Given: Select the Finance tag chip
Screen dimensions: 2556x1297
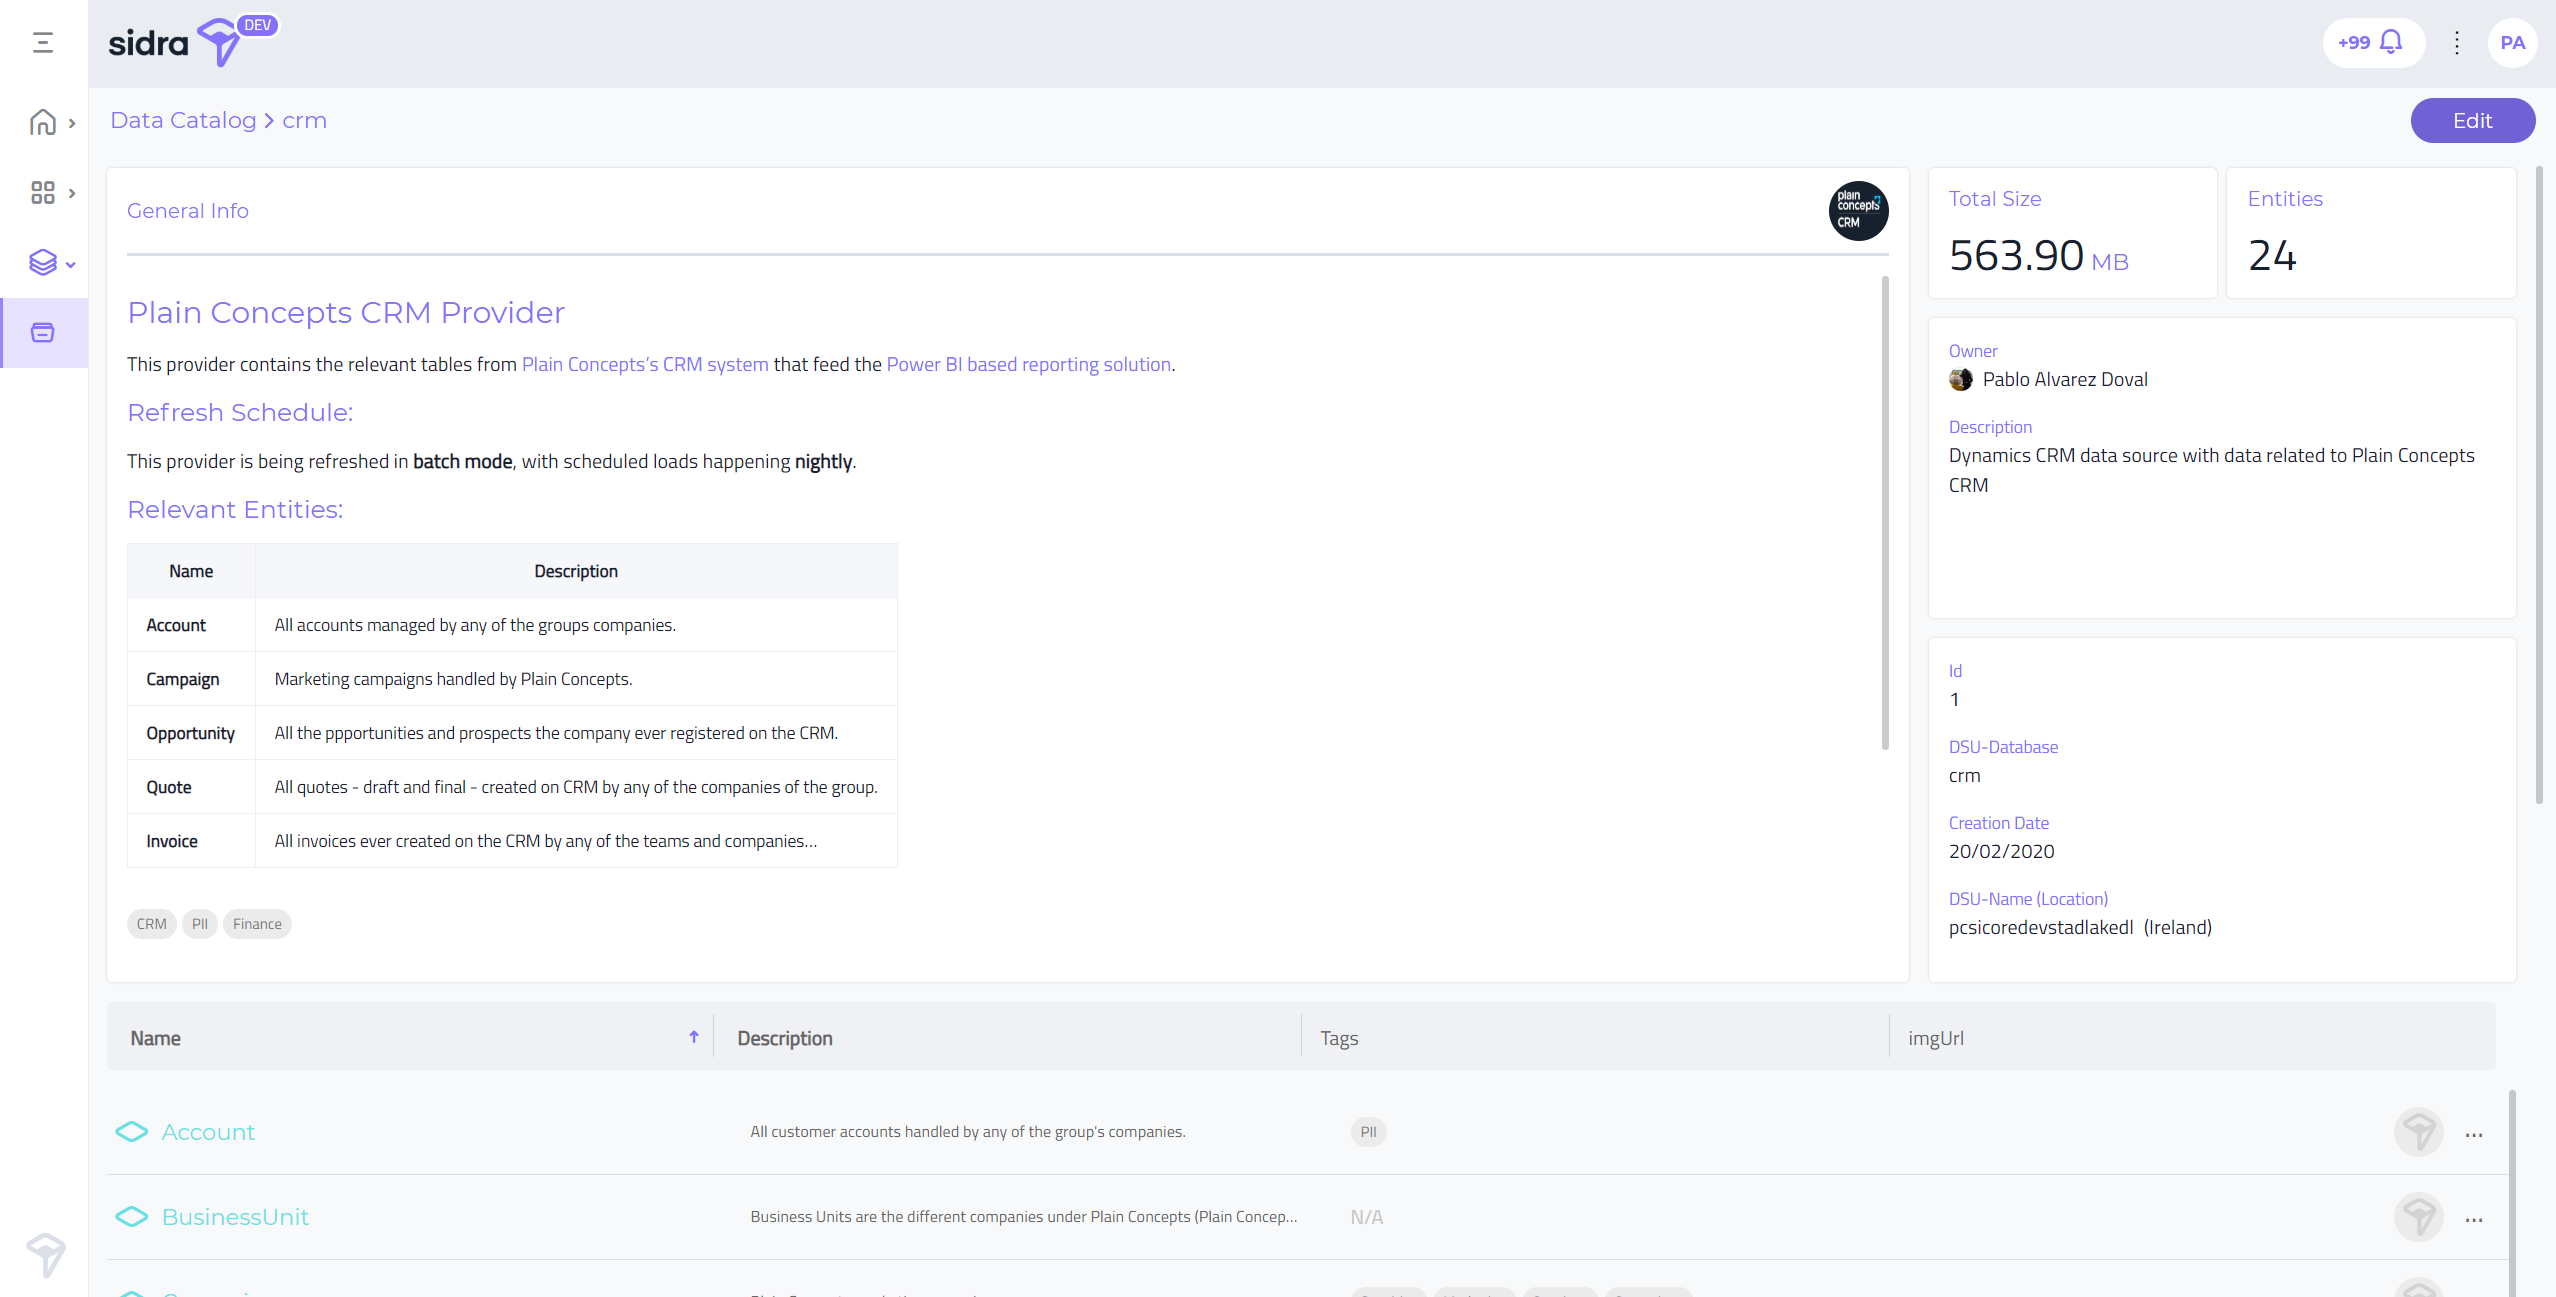Looking at the screenshot, I should click(257, 924).
